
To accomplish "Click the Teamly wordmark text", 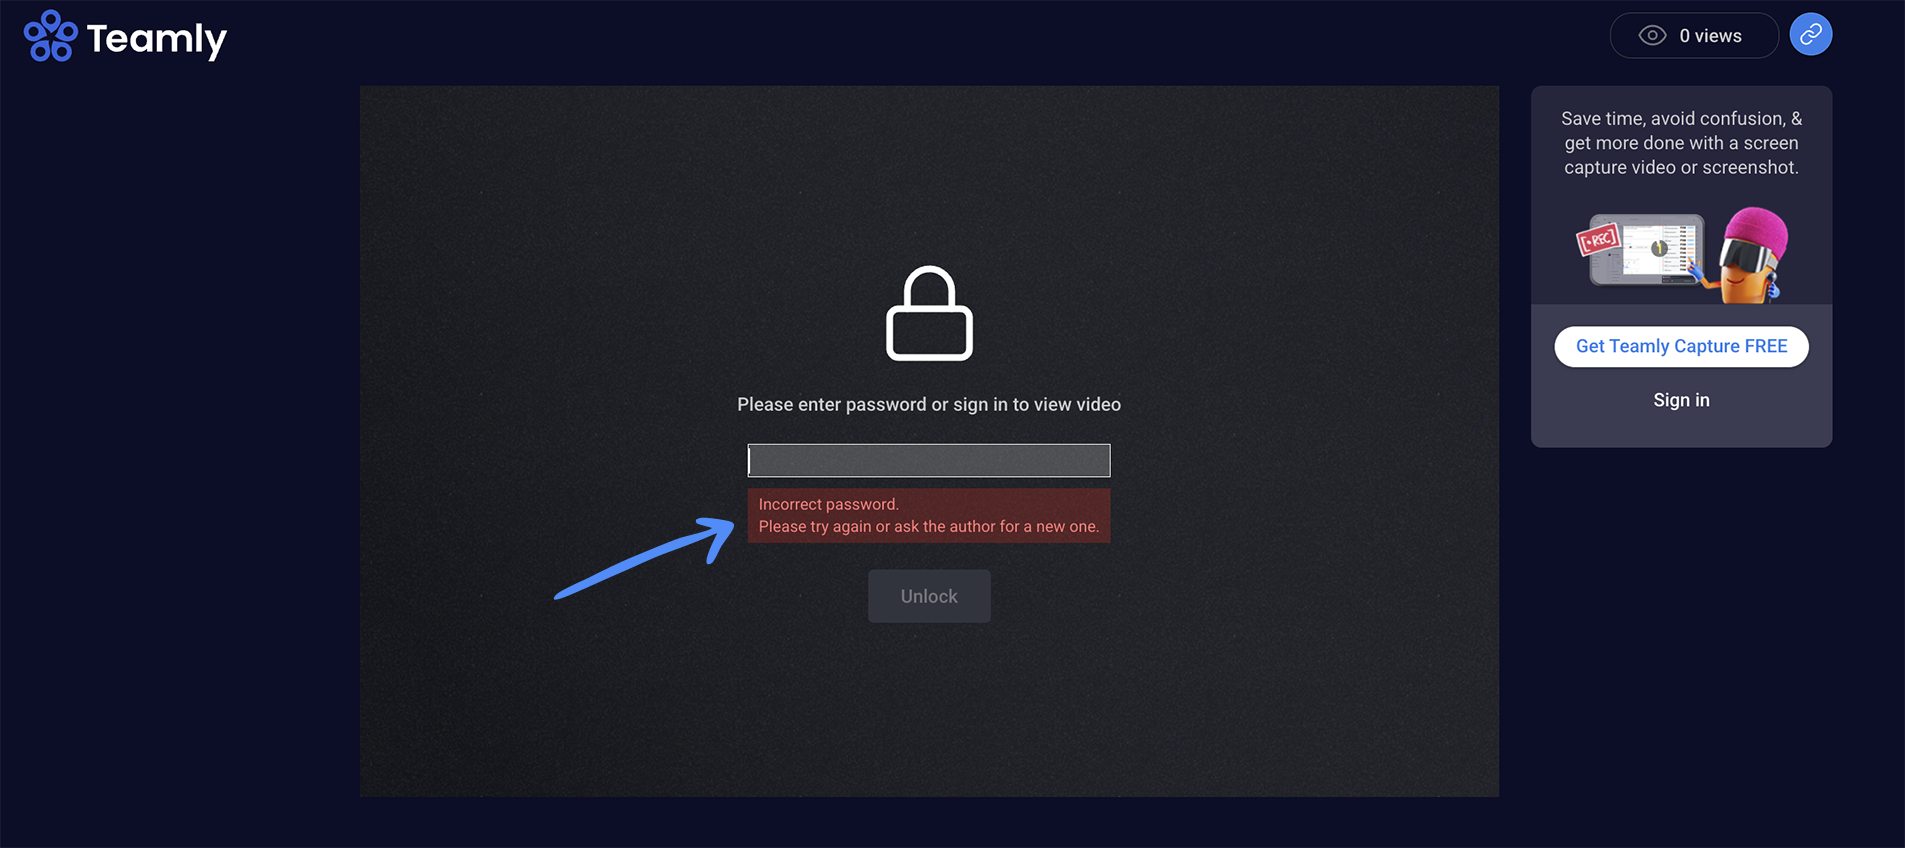I will (x=157, y=39).
